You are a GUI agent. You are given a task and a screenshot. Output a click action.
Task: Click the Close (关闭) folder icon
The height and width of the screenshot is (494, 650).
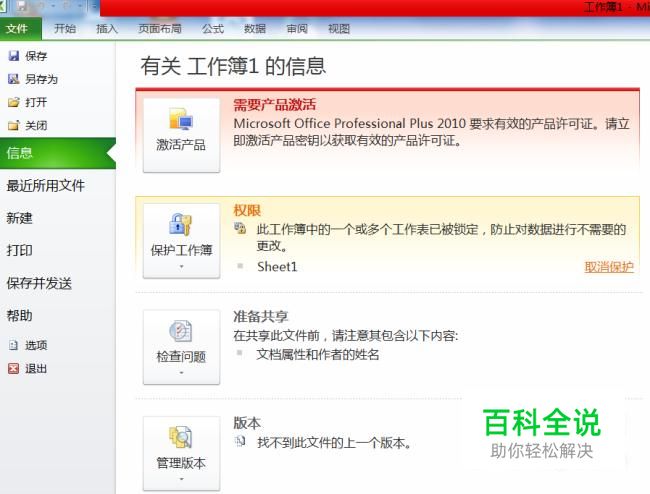pyautogui.click(x=14, y=125)
